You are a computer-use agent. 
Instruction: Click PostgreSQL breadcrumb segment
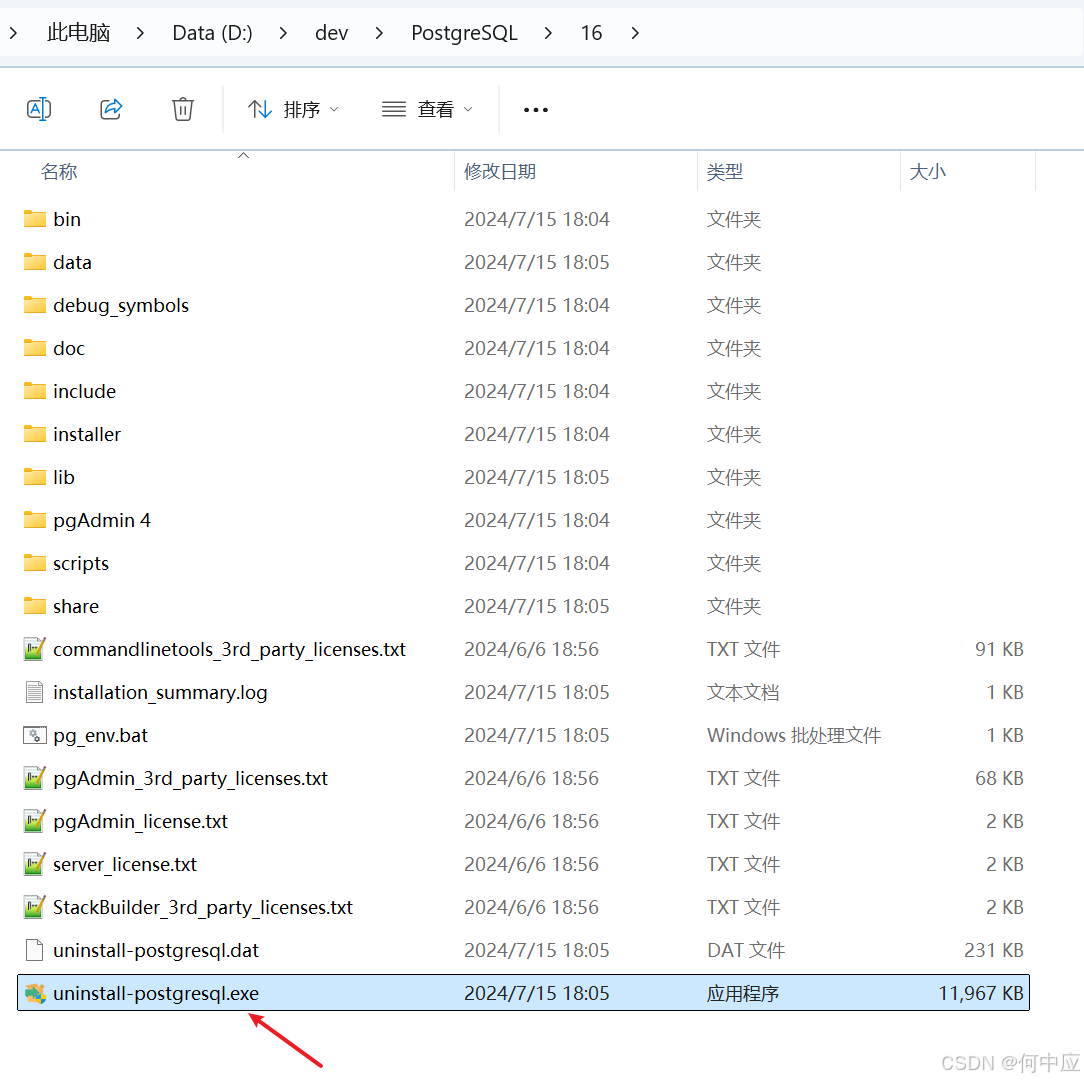point(464,32)
